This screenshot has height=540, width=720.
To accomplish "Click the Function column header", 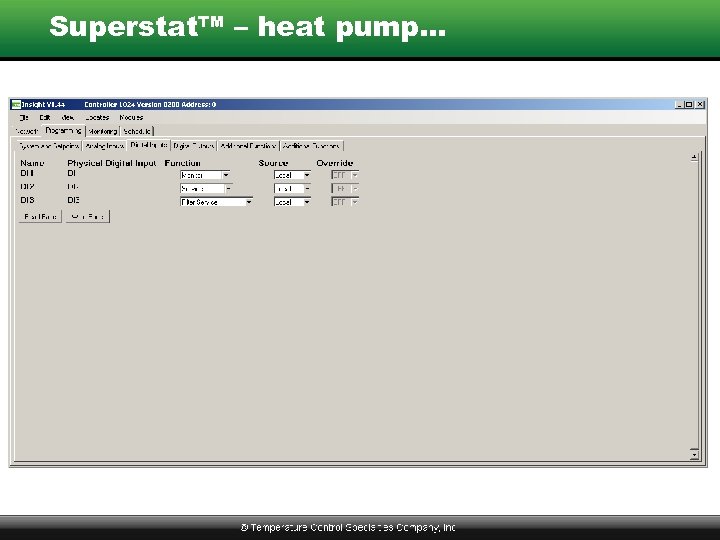I will 183,163.
